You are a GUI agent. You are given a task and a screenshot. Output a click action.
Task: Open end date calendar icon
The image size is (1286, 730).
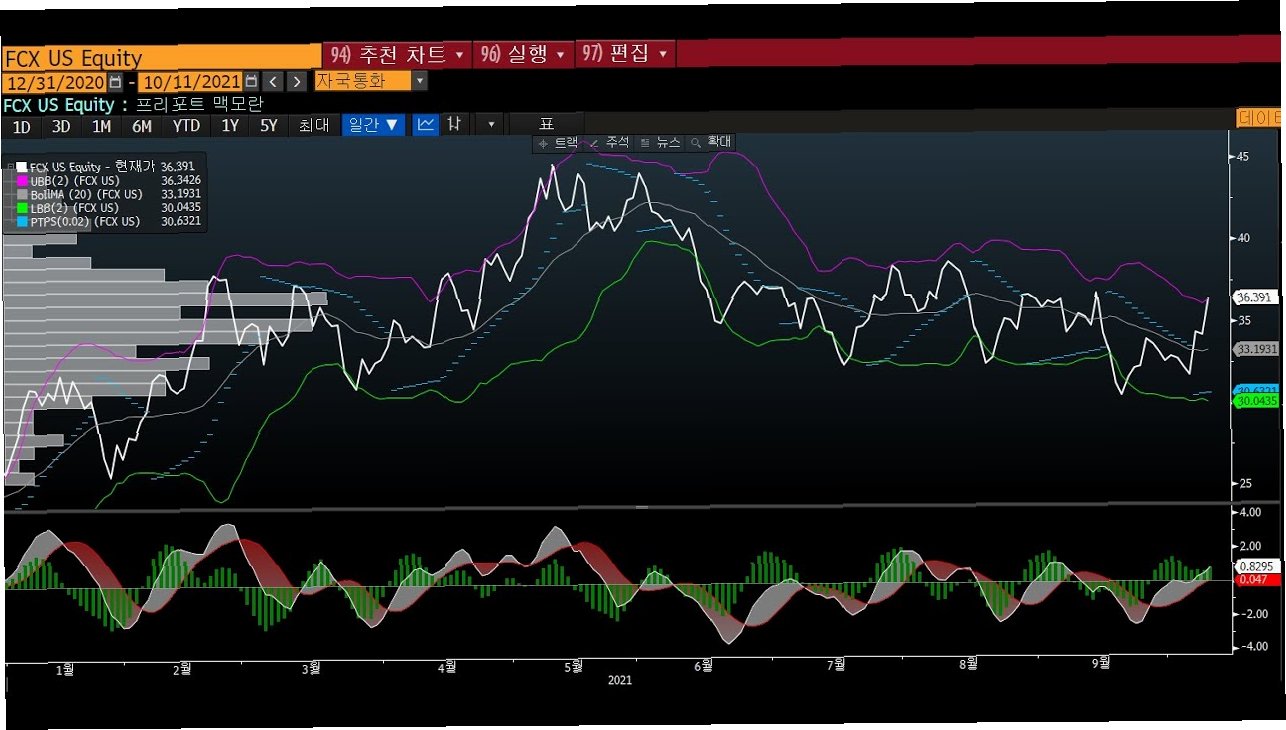coord(251,81)
